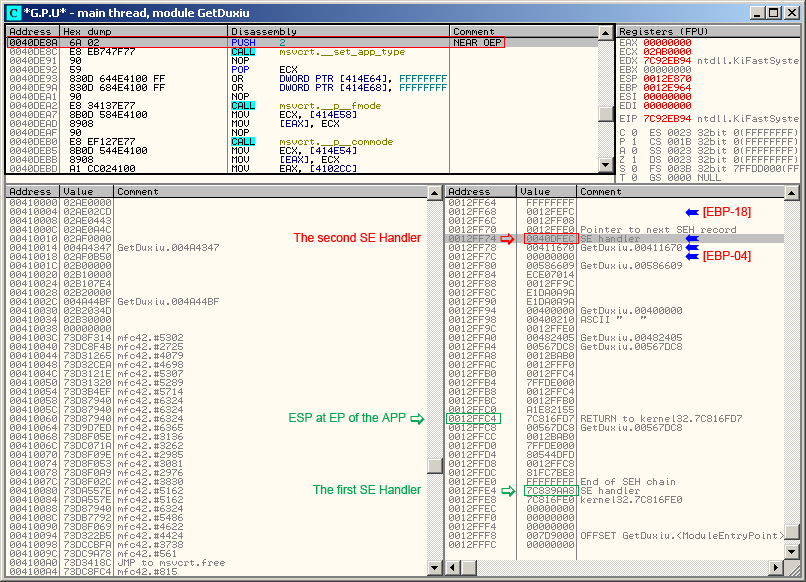Select stack value 00411670
Screen dimensions: 806x582
pyautogui.click(x=550, y=248)
